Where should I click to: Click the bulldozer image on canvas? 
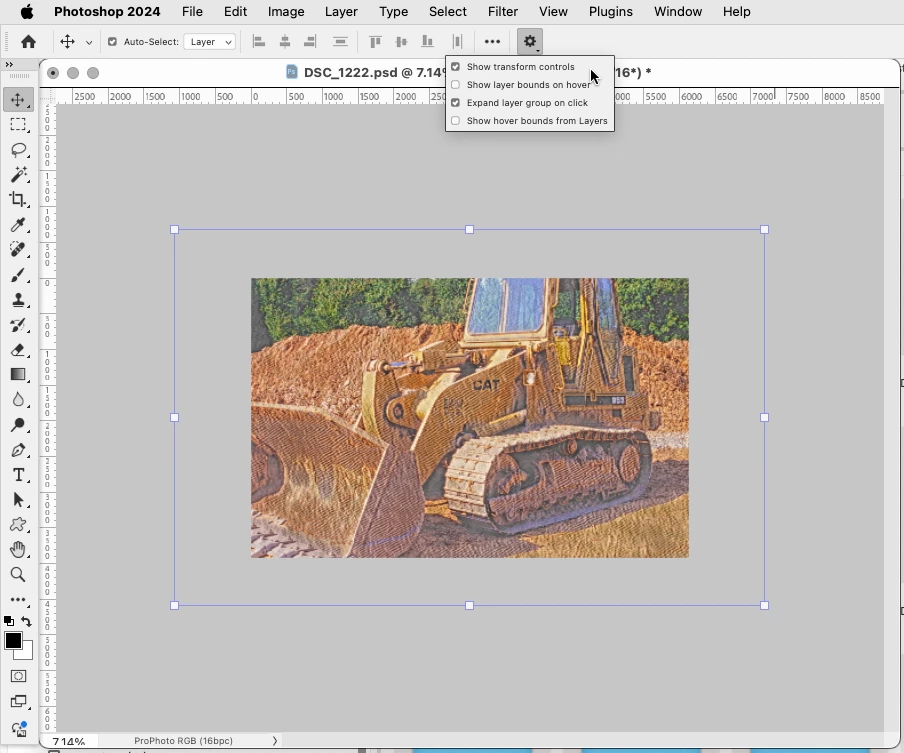click(469, 417)
